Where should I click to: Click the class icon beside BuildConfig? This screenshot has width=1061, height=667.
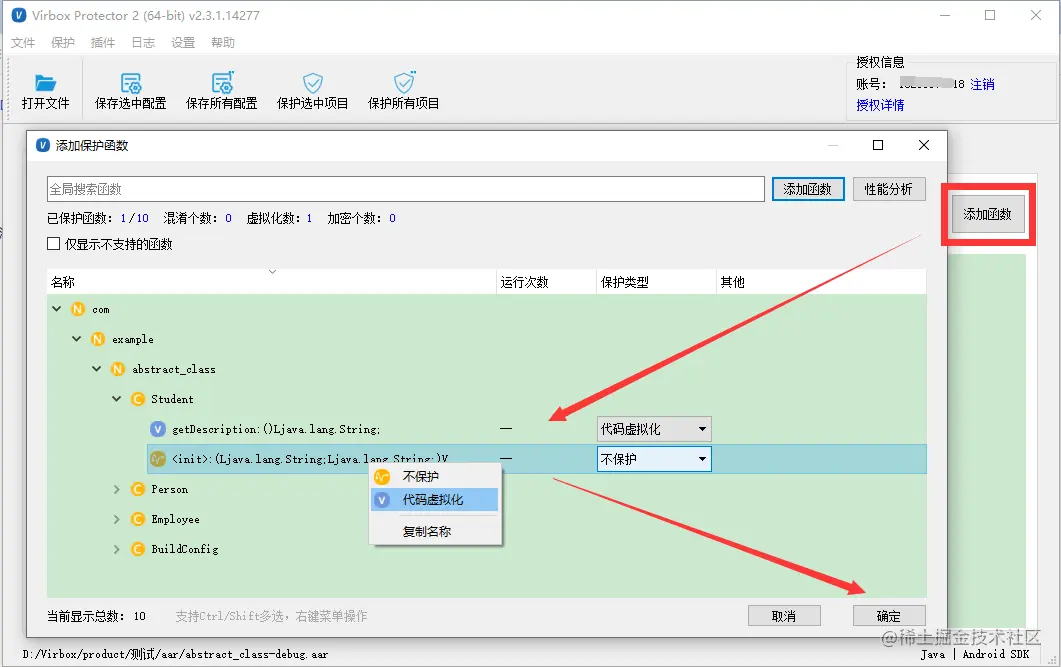point(137,549)
